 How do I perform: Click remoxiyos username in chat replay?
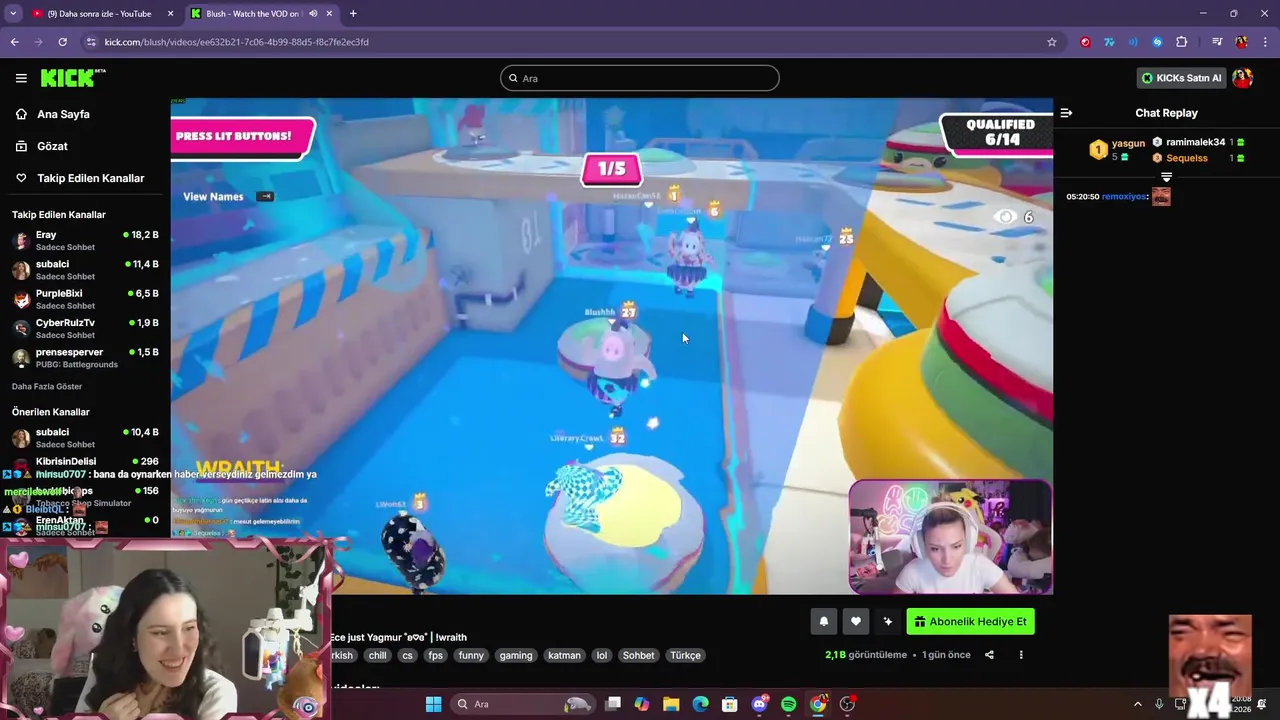tap(1124, 197)
